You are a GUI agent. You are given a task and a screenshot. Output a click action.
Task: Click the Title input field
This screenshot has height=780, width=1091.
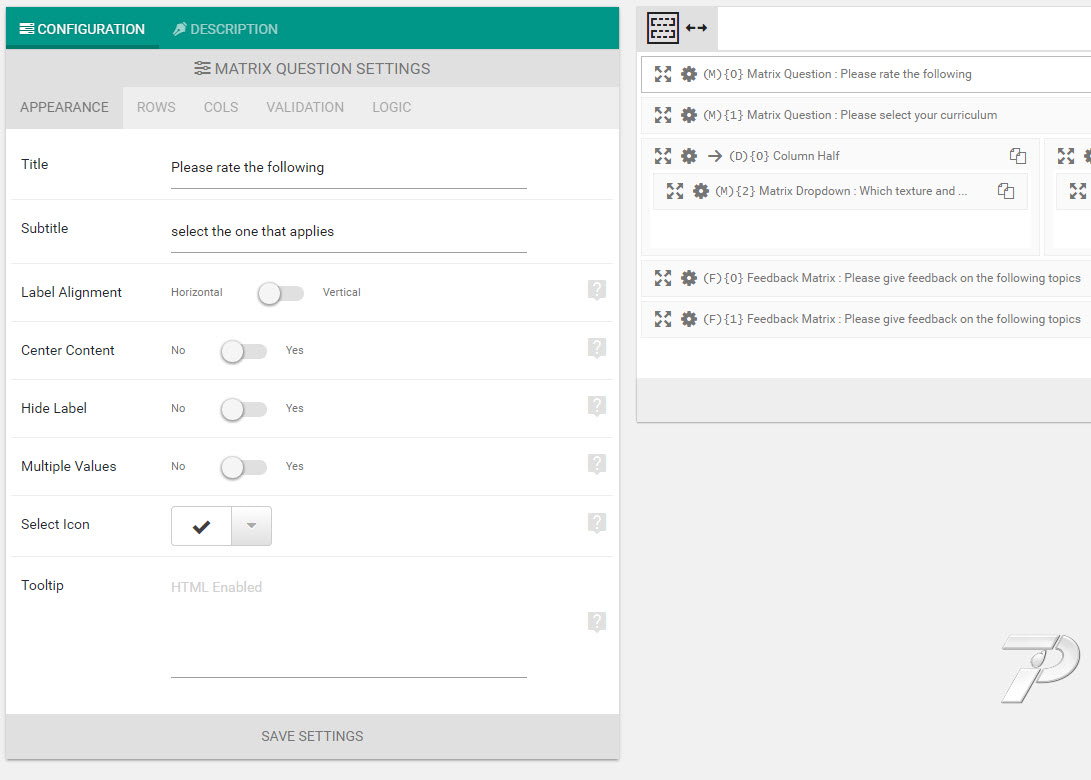349,168
